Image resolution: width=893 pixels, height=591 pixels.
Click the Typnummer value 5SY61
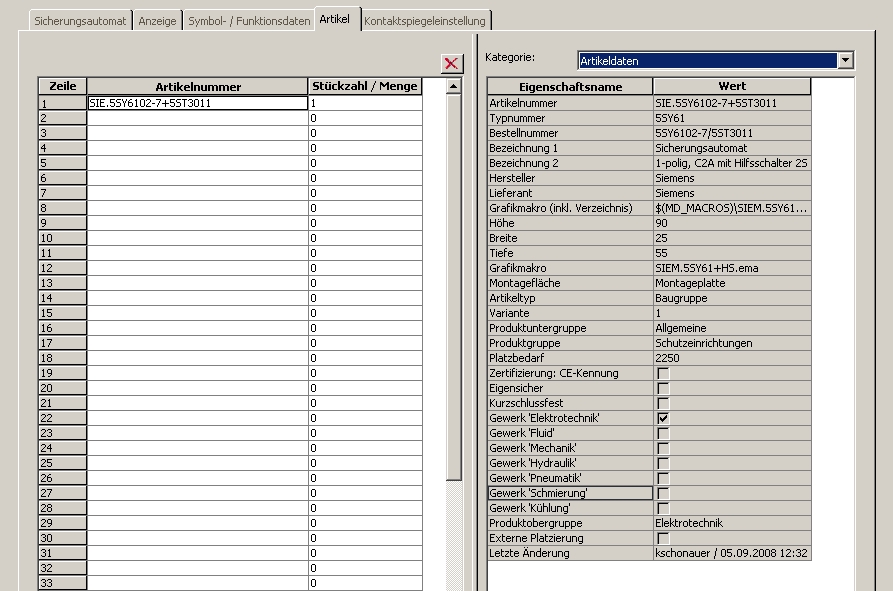[x=732, y=118]
